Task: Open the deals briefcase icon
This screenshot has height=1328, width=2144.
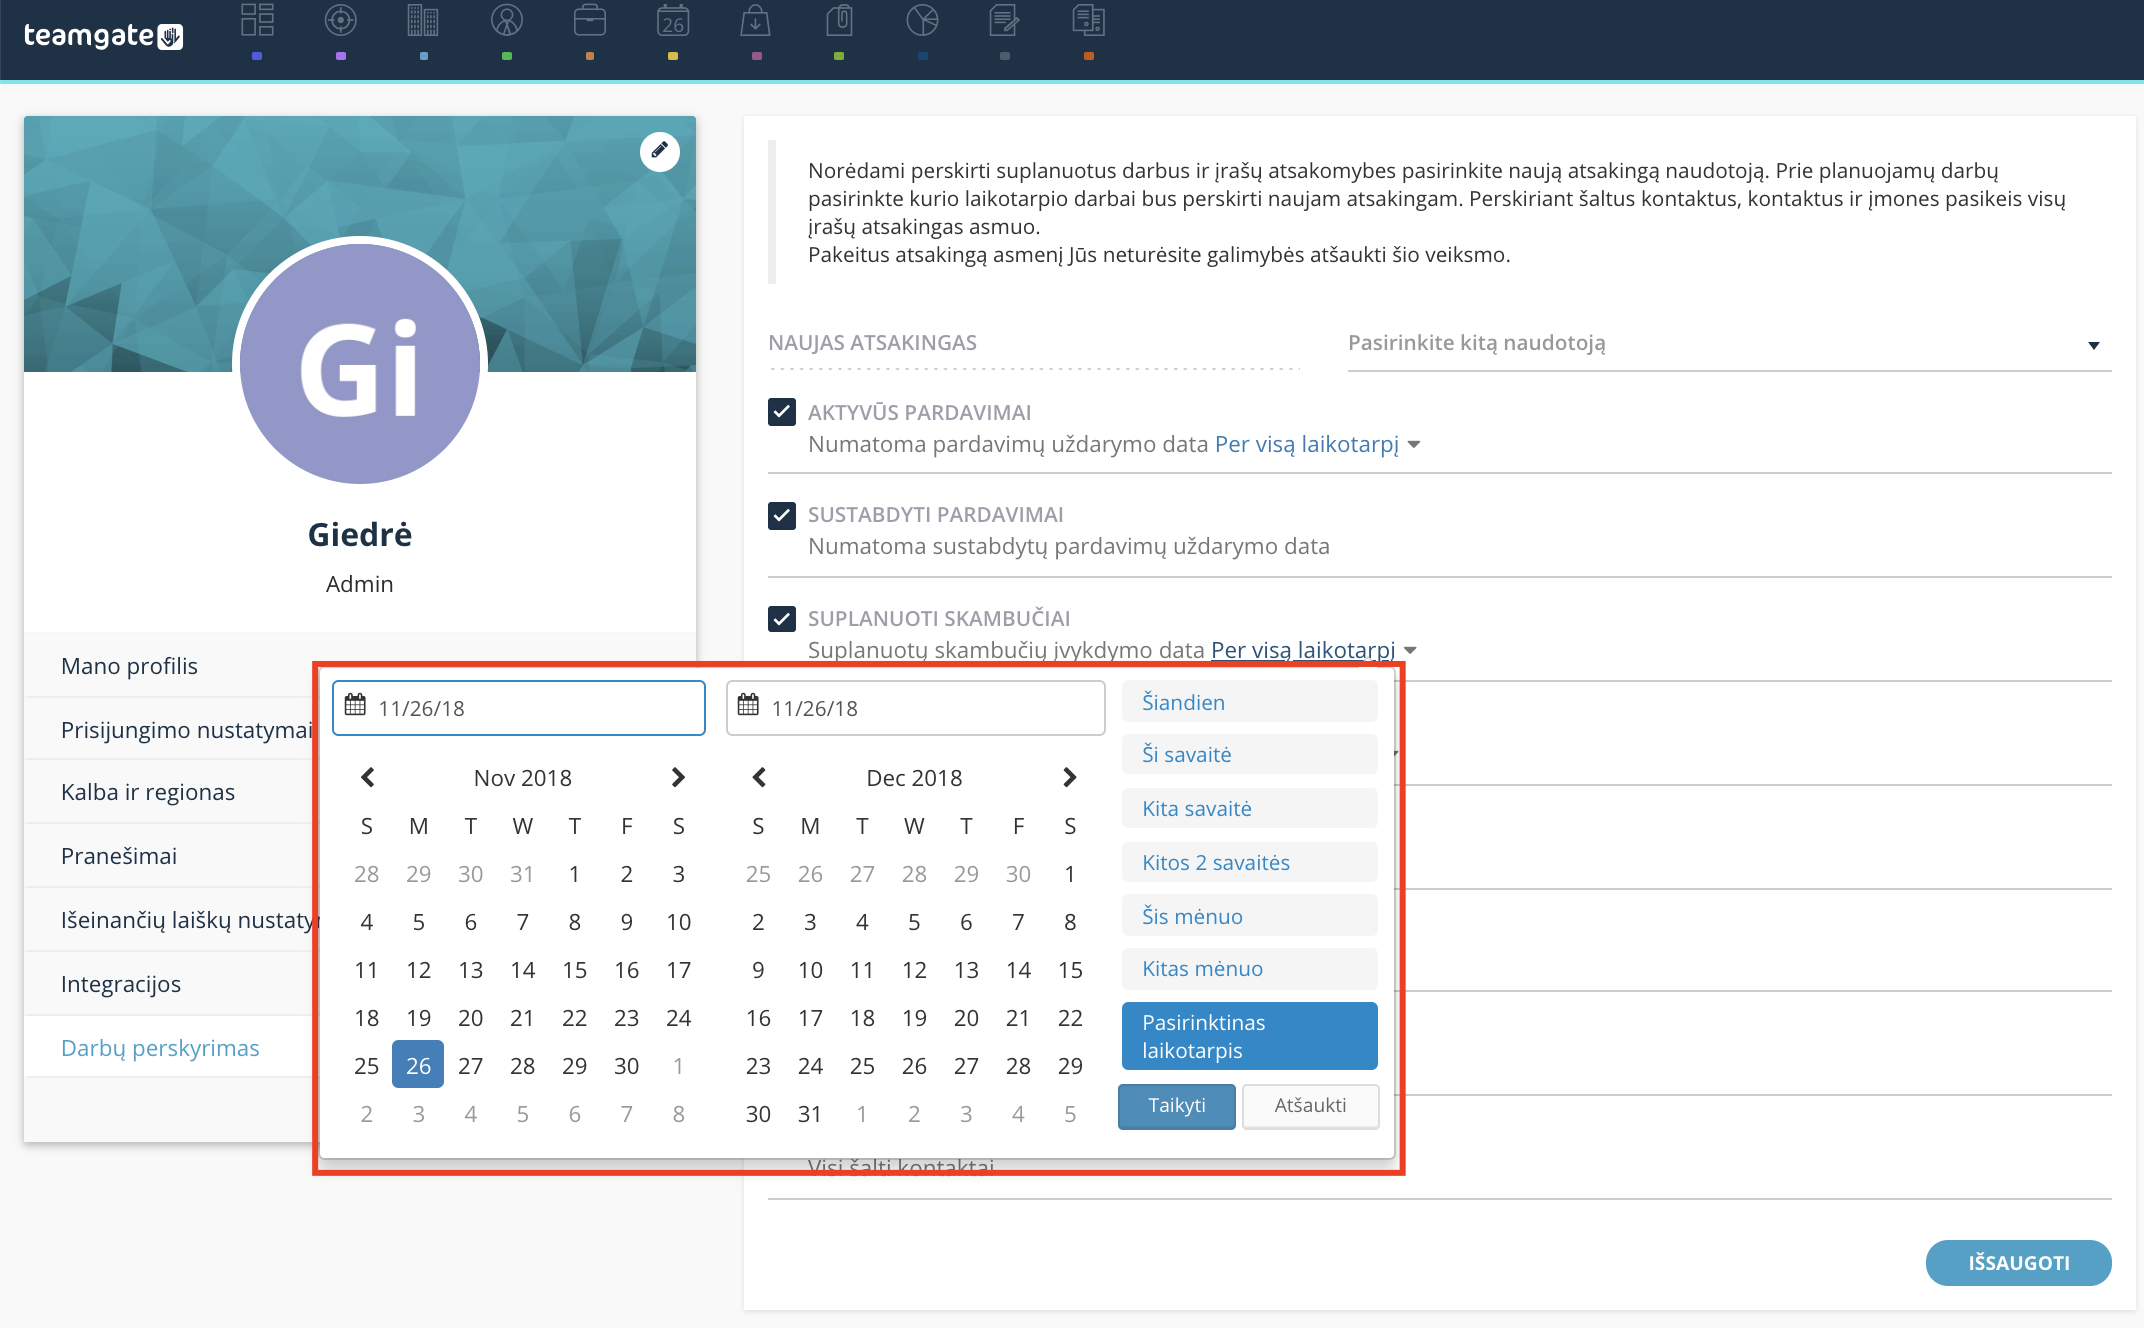Action: (x=590, y=21)
